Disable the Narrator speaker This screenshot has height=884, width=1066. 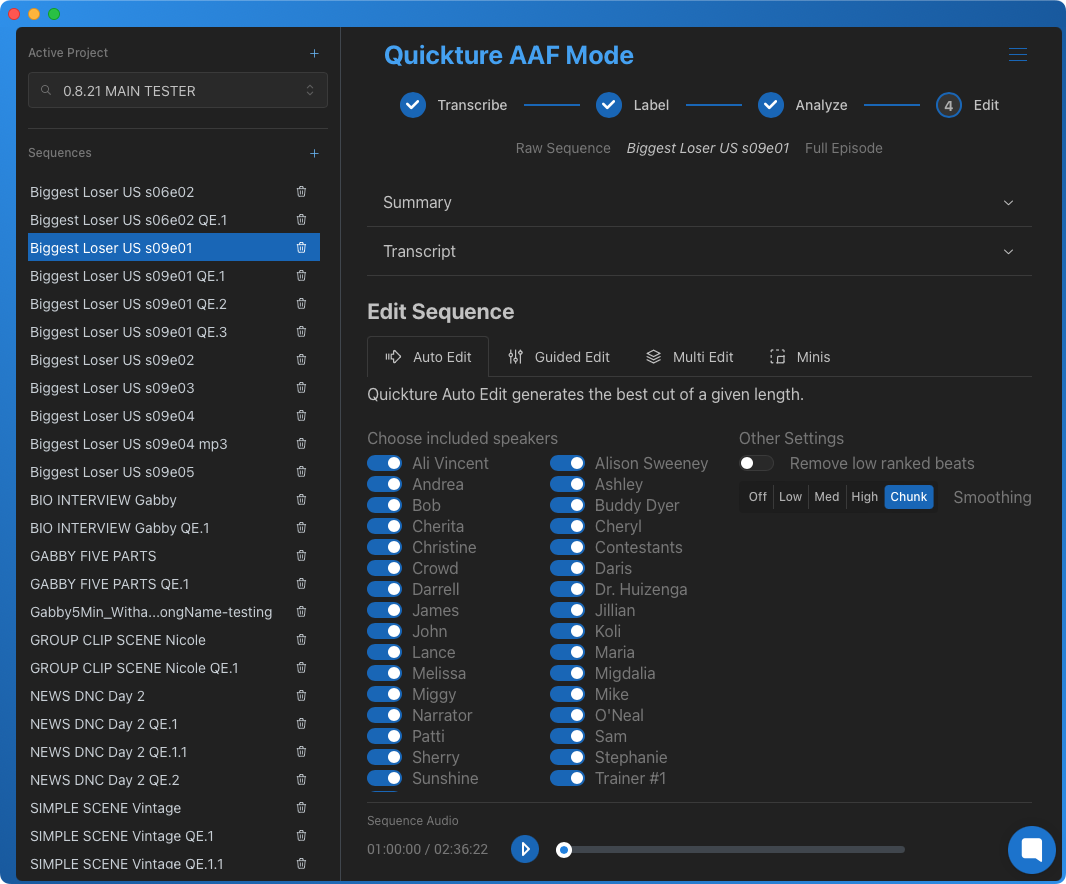pos(385,715)
